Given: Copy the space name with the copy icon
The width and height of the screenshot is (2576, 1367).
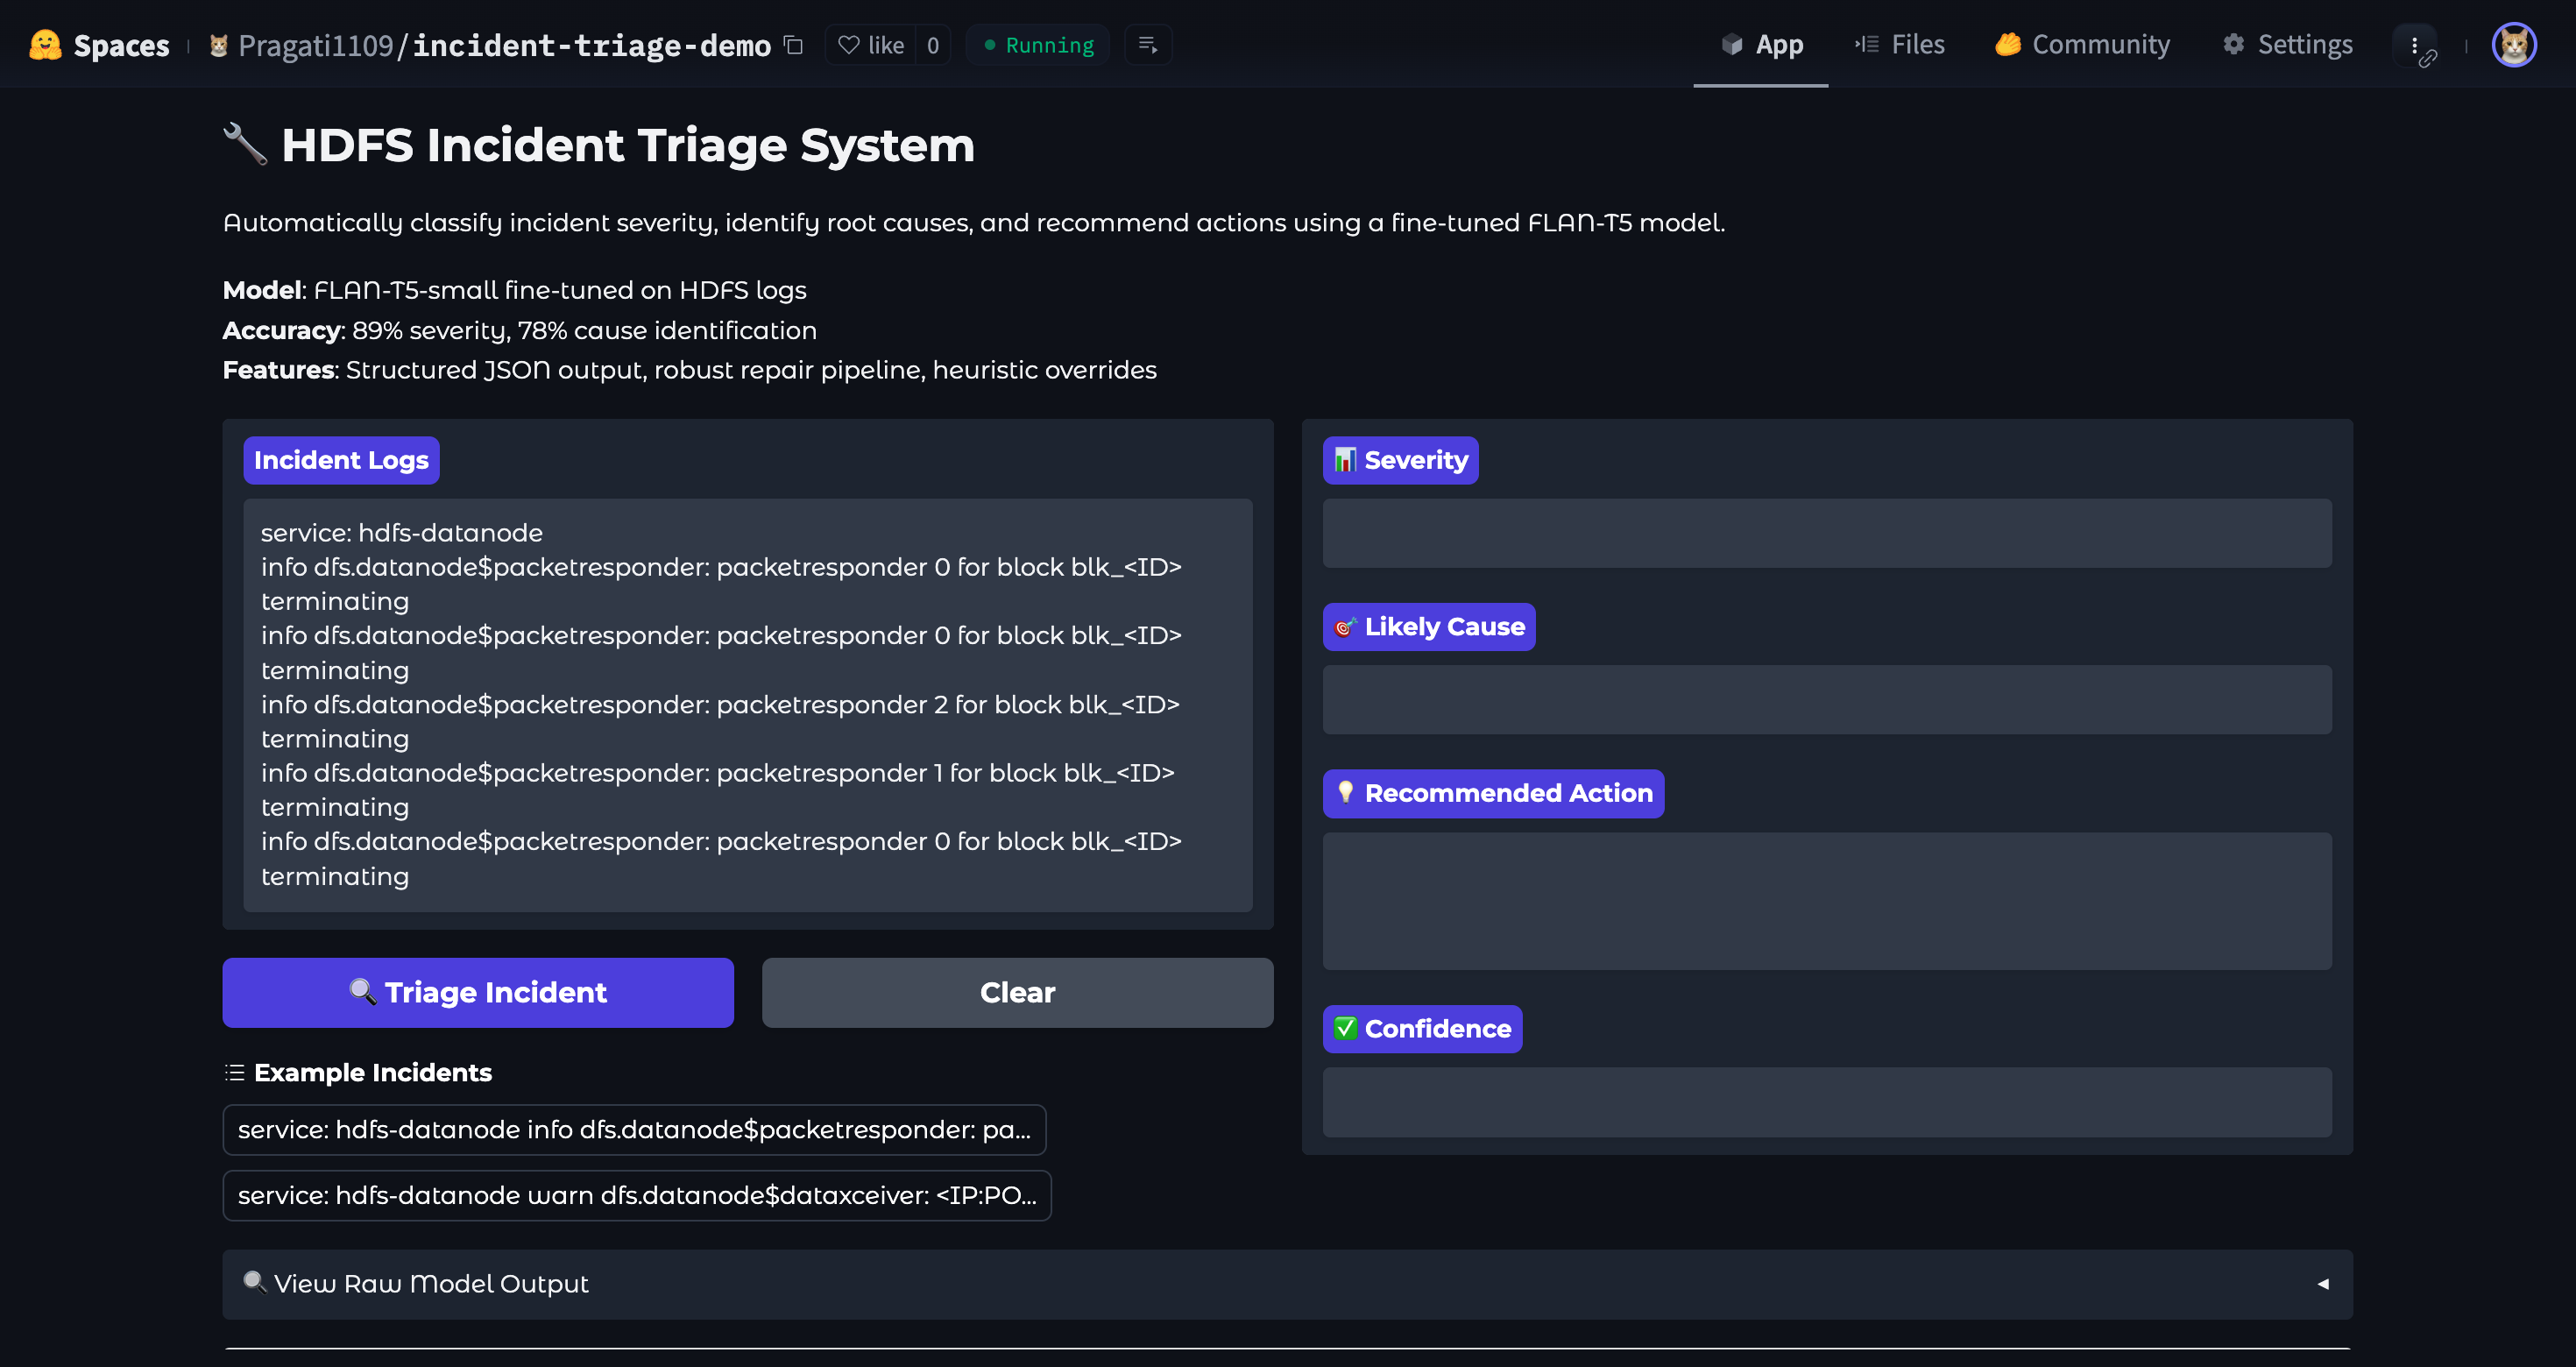Looking at the screenshot, I should tap(793, 45).
